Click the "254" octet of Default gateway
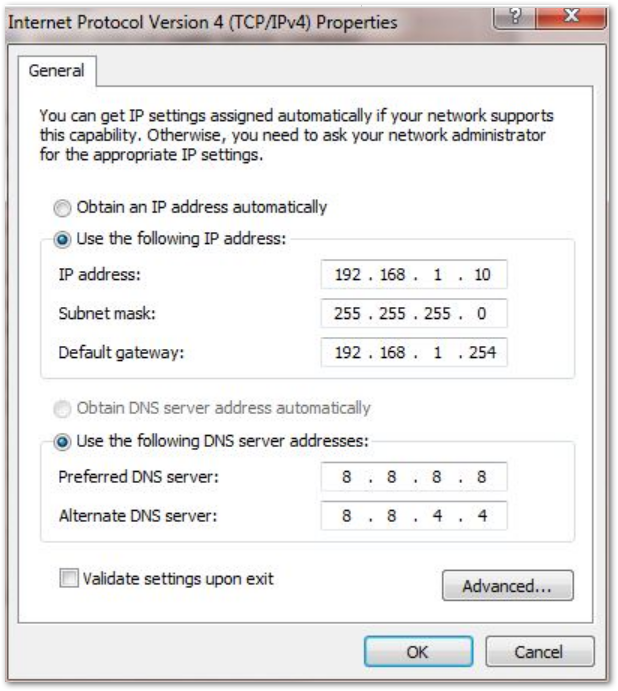 click(481, 352)
